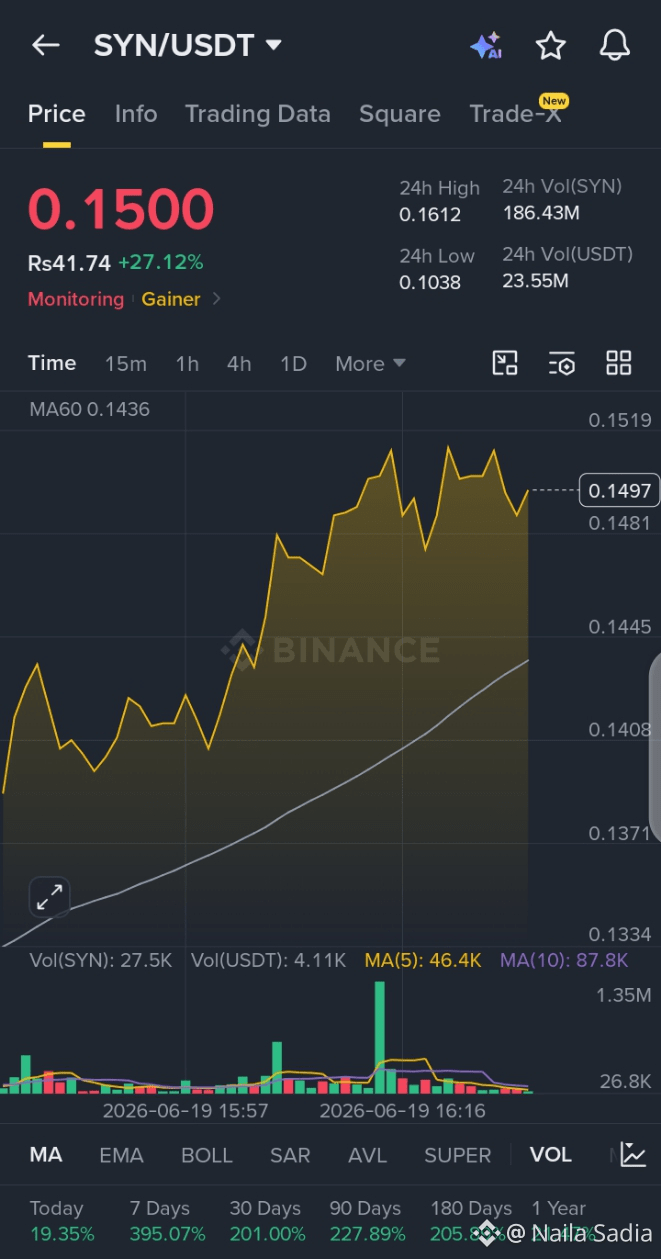Tap the 24h Vol(USDT) 23.55M
This screenshot has height=1259, width=661.
click(535, 281)
